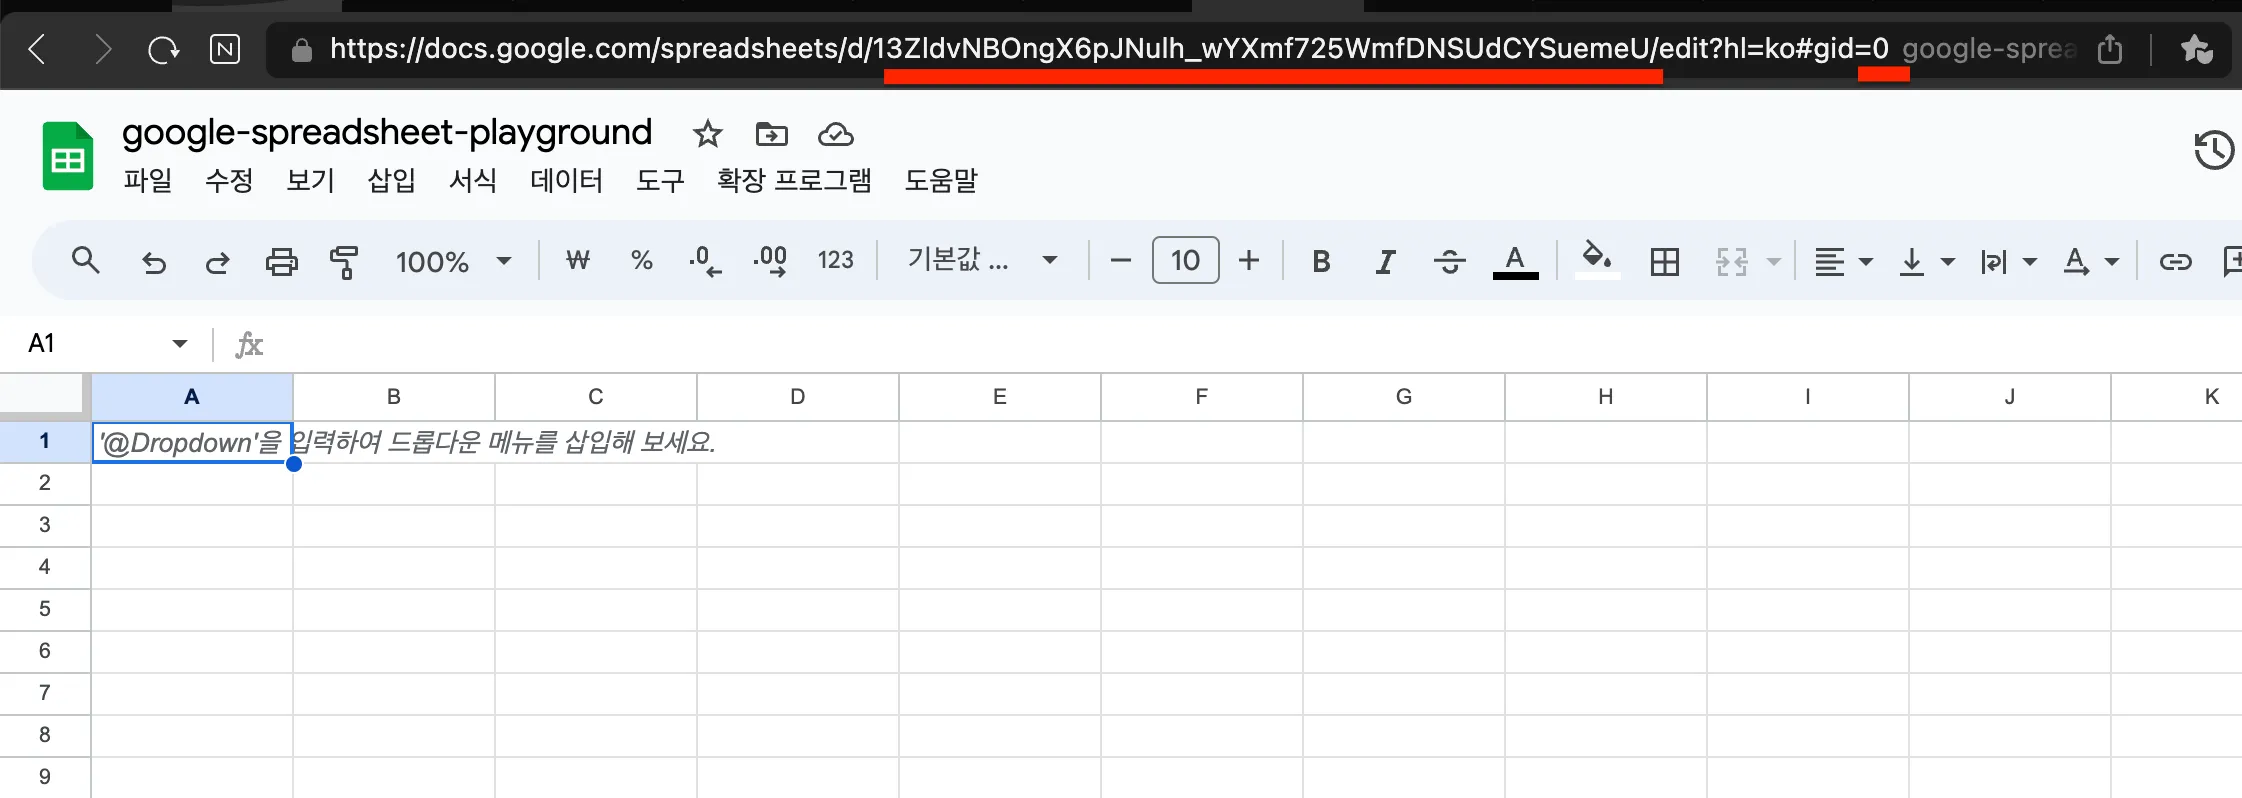The width and height of the screenshot is (2242, 798).
Task: Click the Notion extension icon in the browser bar
Action: pos(225,49)
